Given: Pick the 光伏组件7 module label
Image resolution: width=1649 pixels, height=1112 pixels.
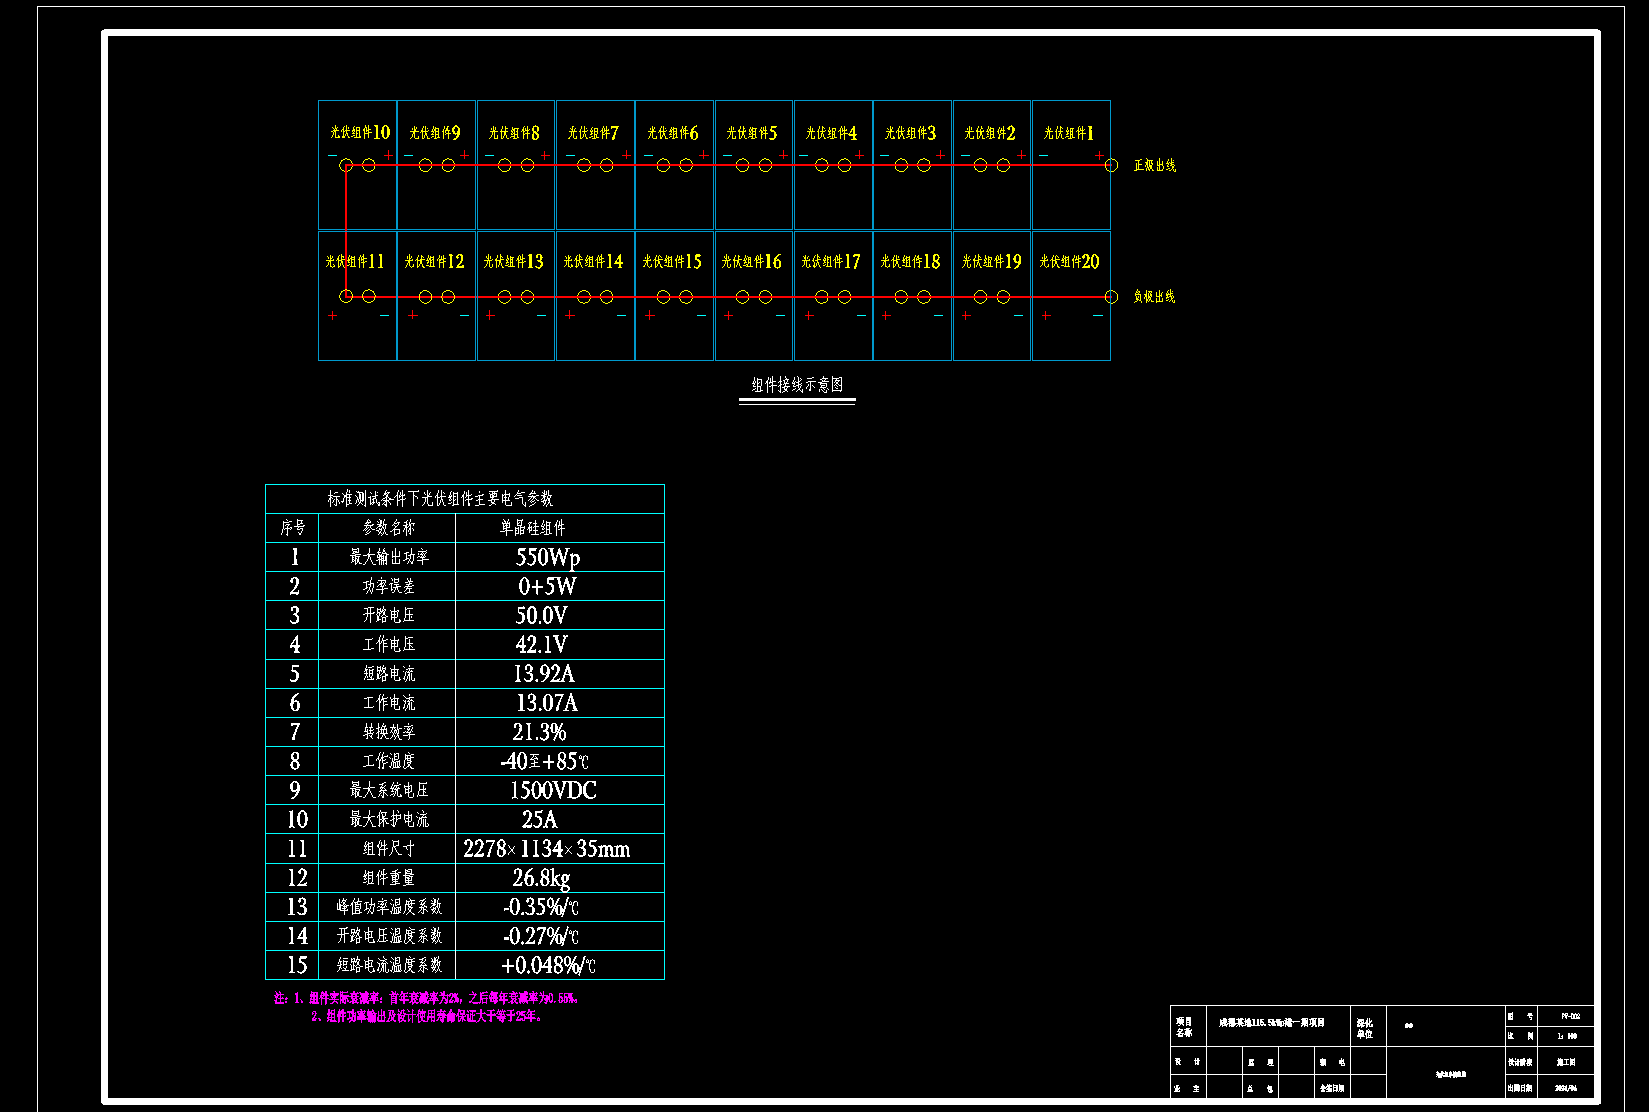Looking at the screenshot, I should pyautogui.click(x=593, y=132).
